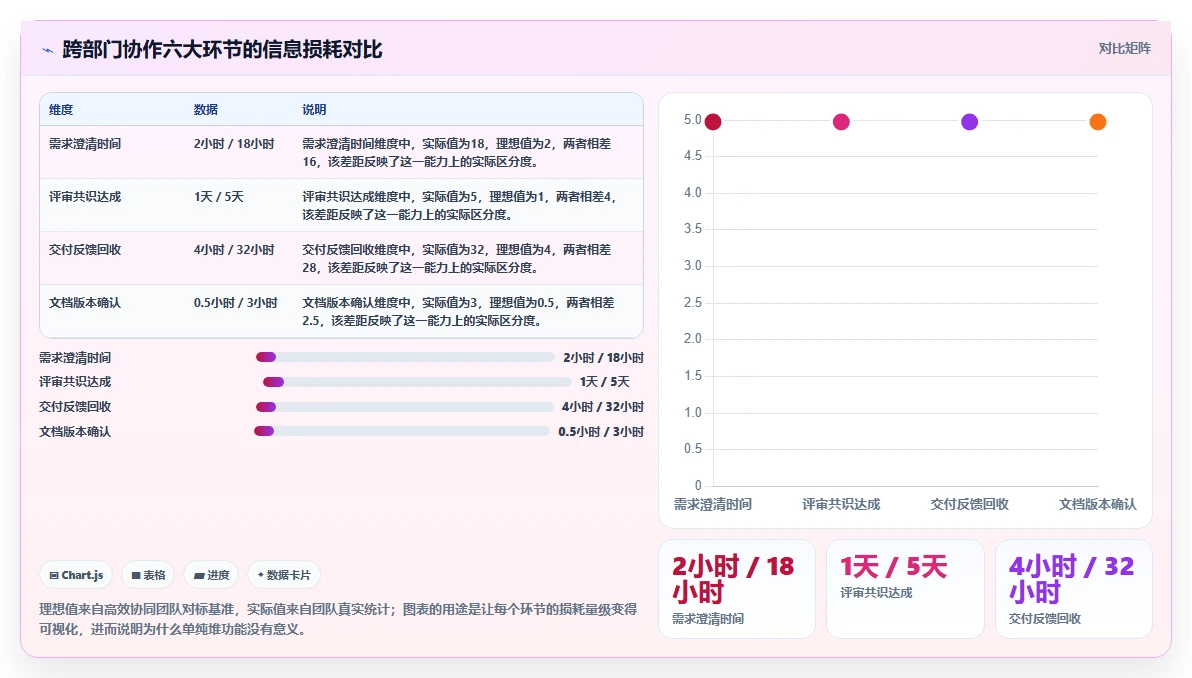Click the 文档版本确认 progress bar
The width and height of the screenshot is (1192, 678).
point(401,431)
